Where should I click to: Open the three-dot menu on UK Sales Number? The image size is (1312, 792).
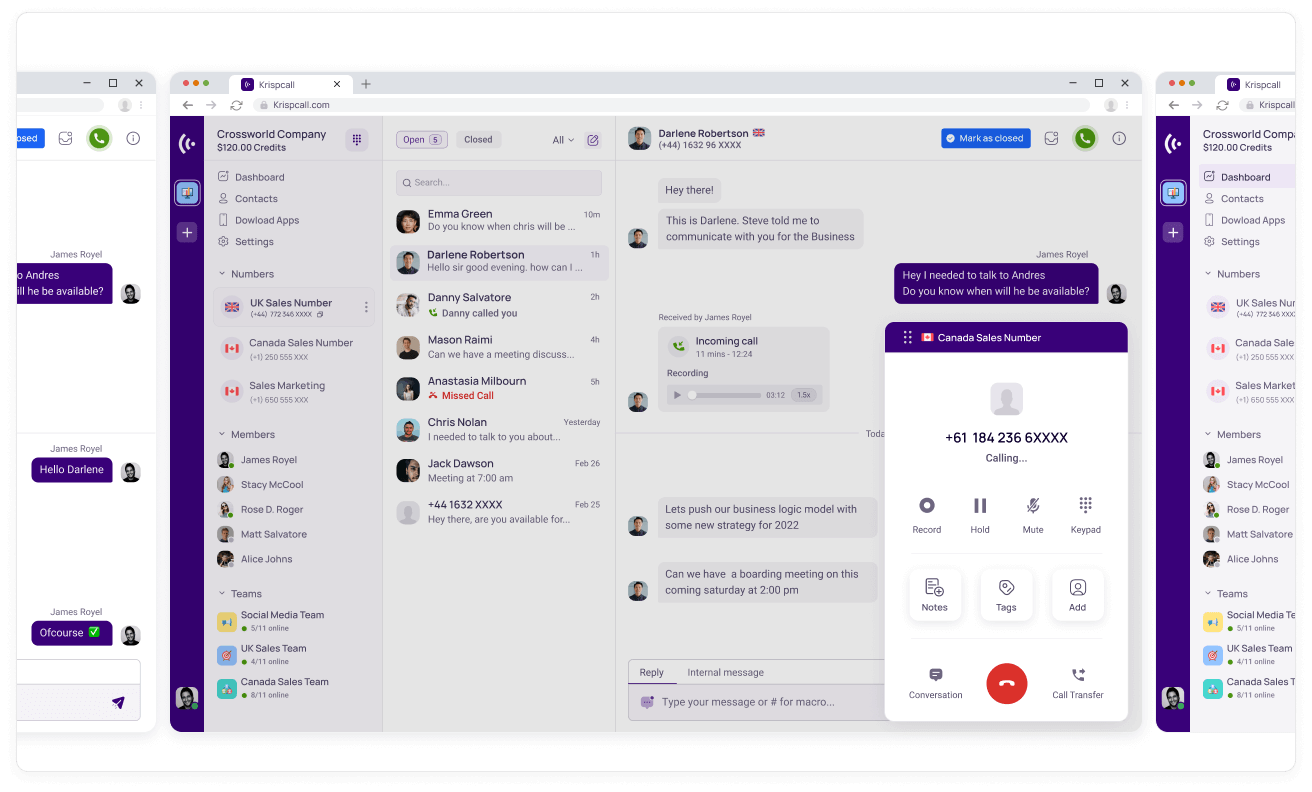[x=366, y=307]
